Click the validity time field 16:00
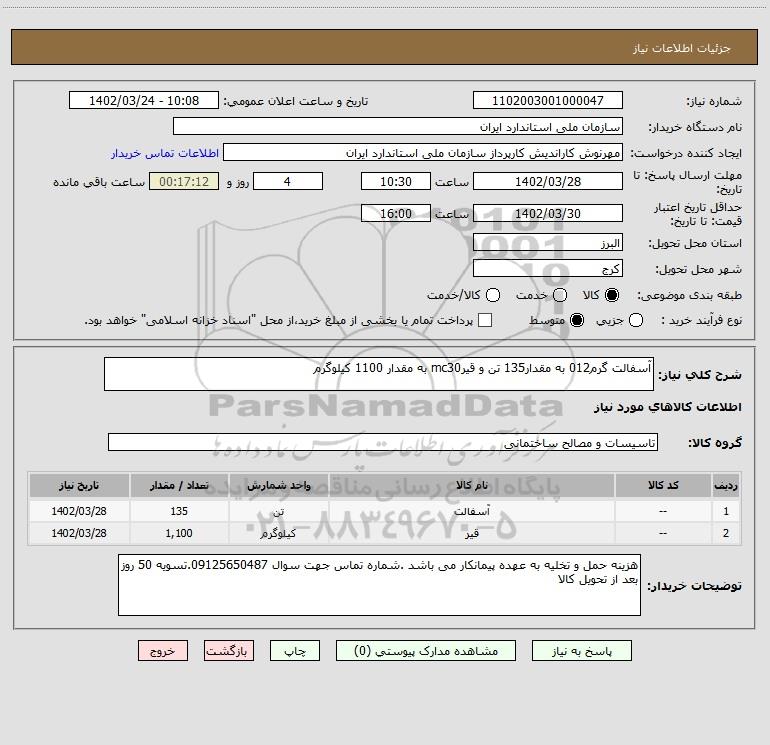770x745 pixels. point(396,213)
